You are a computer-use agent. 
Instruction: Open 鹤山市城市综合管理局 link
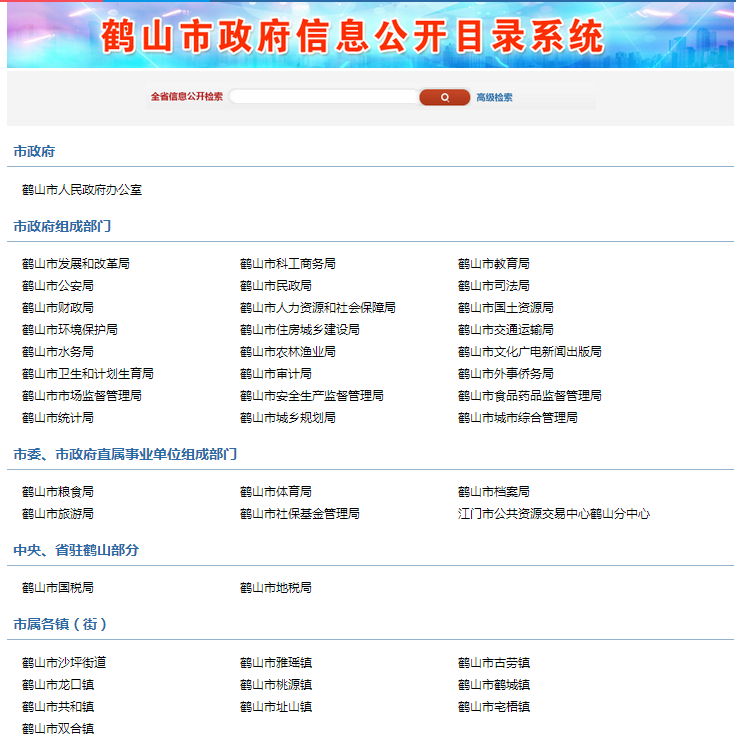tap(518, 418)
